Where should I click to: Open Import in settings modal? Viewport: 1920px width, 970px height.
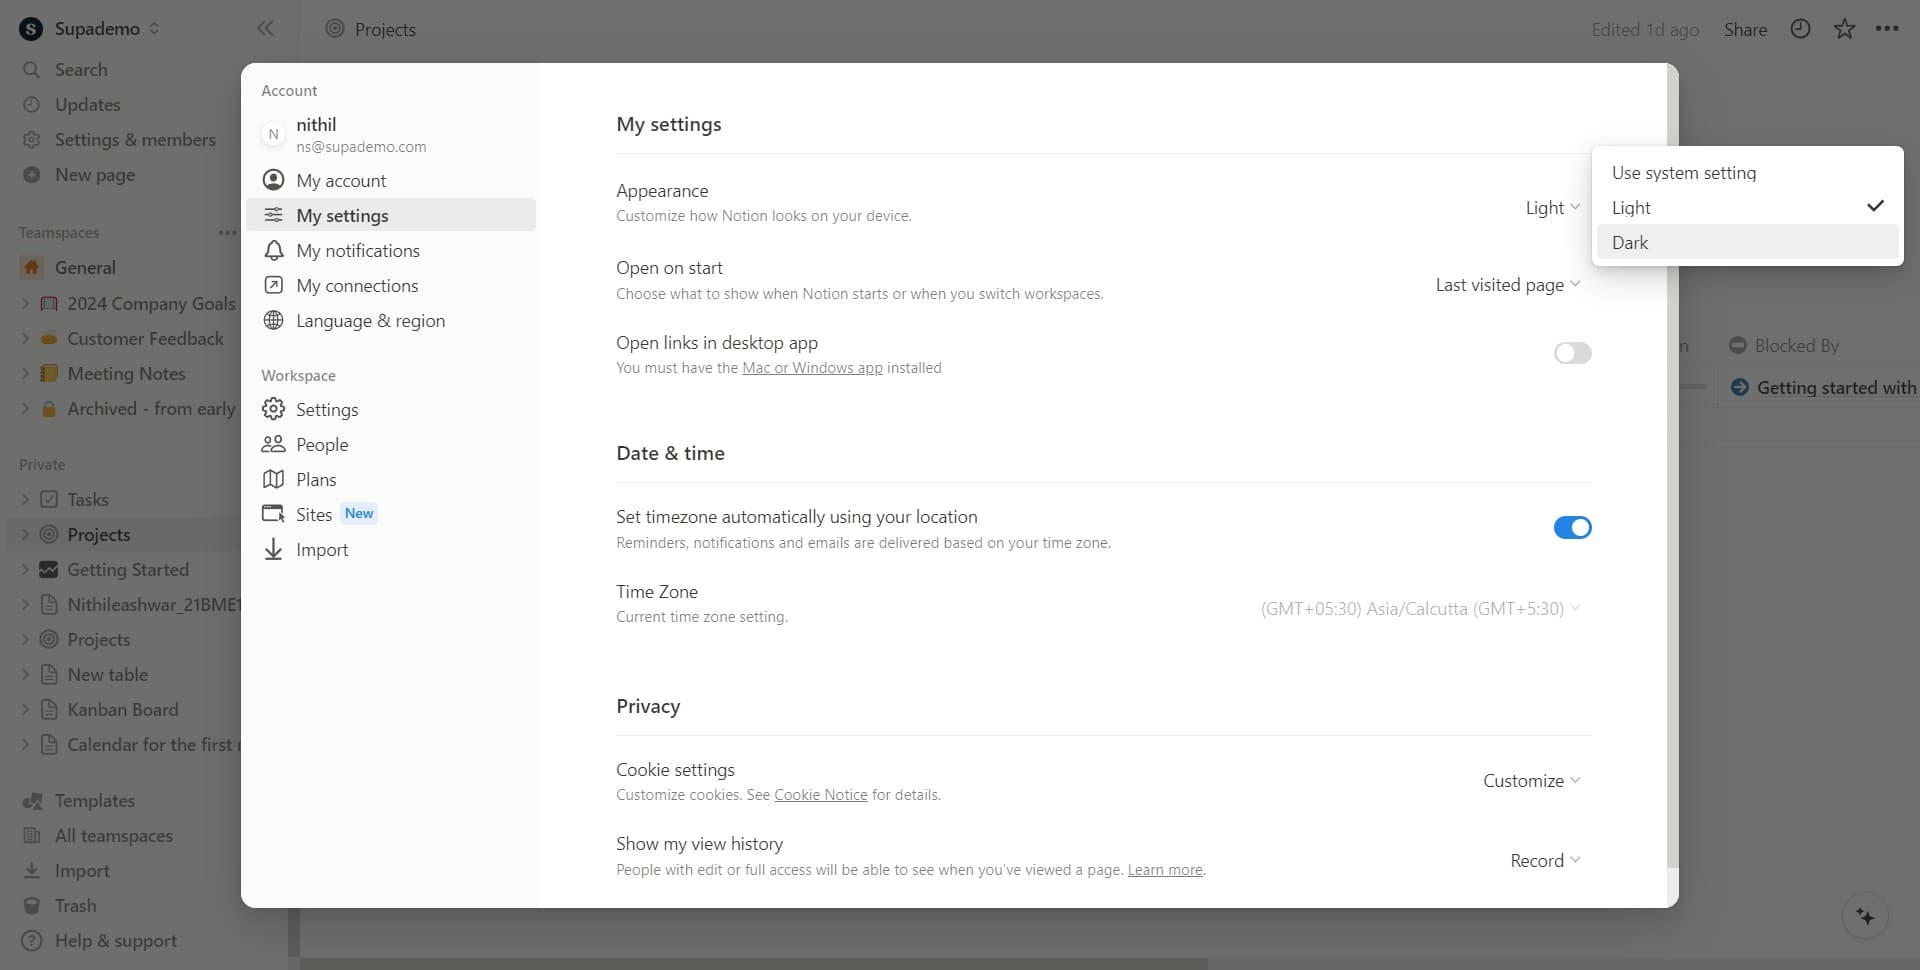(x=391, y=549)
